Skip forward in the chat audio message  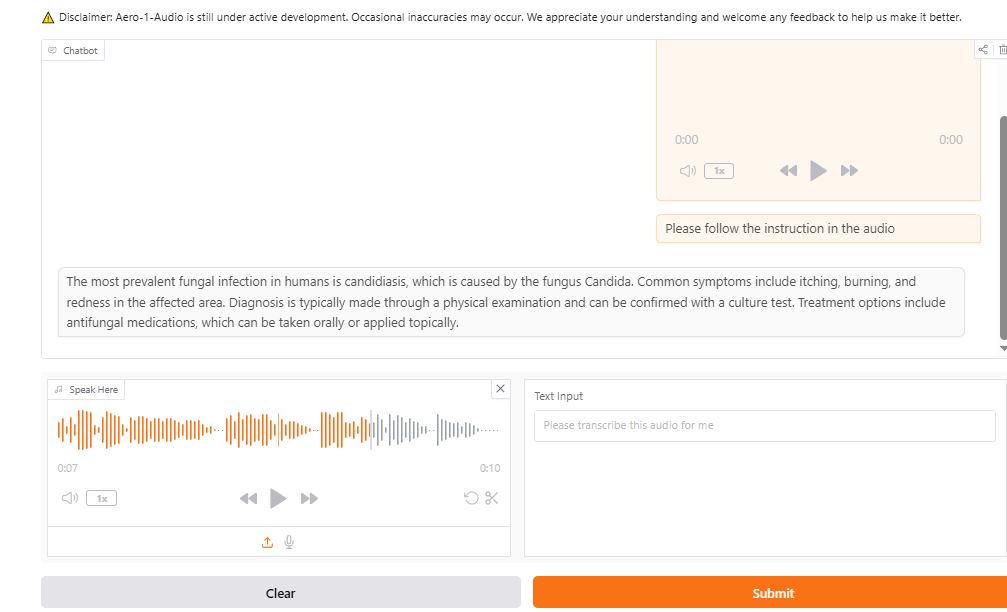click(849, 171)
